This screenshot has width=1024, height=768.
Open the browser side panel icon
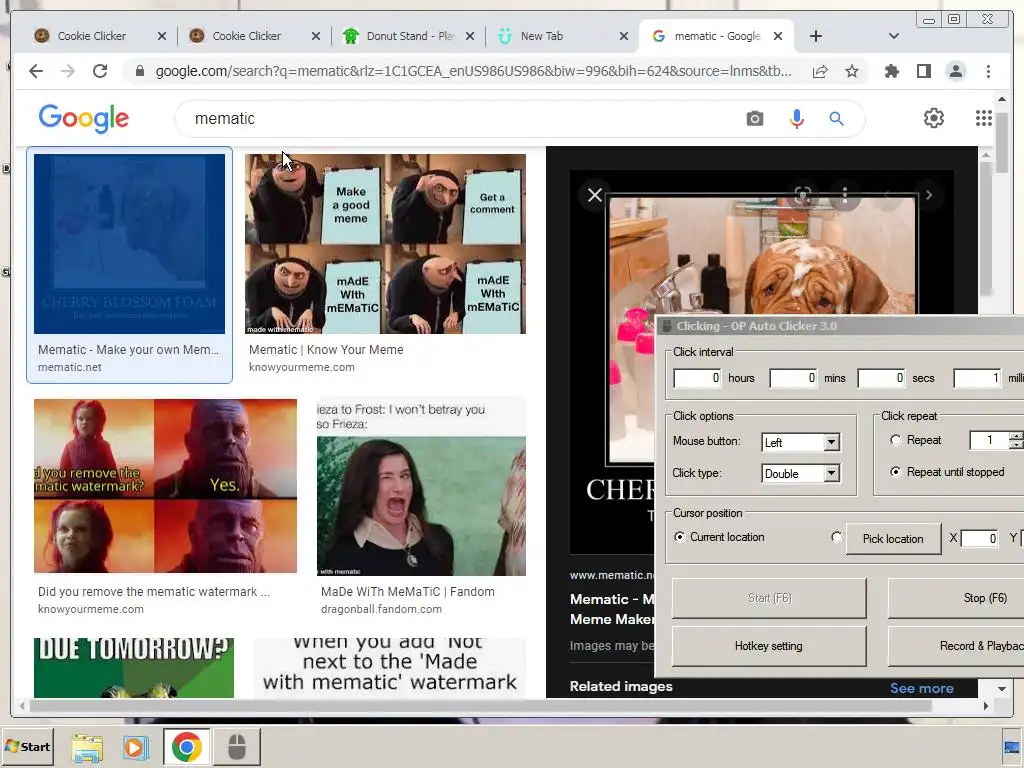click(923, 71)
